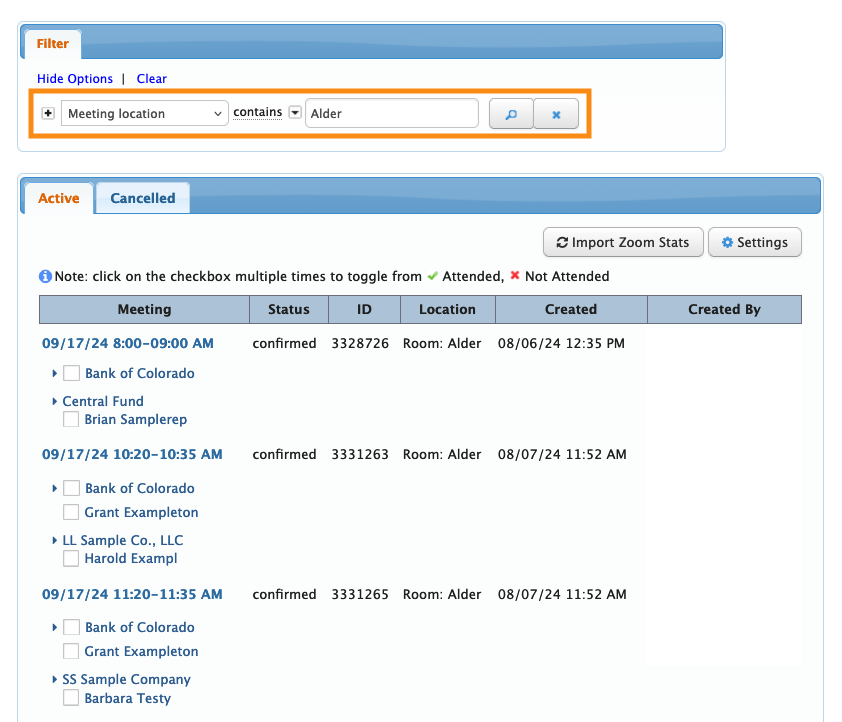Check the box next to Barbara Testy
The height and width of the screenshot is (722, 842).
pos(71,698)
